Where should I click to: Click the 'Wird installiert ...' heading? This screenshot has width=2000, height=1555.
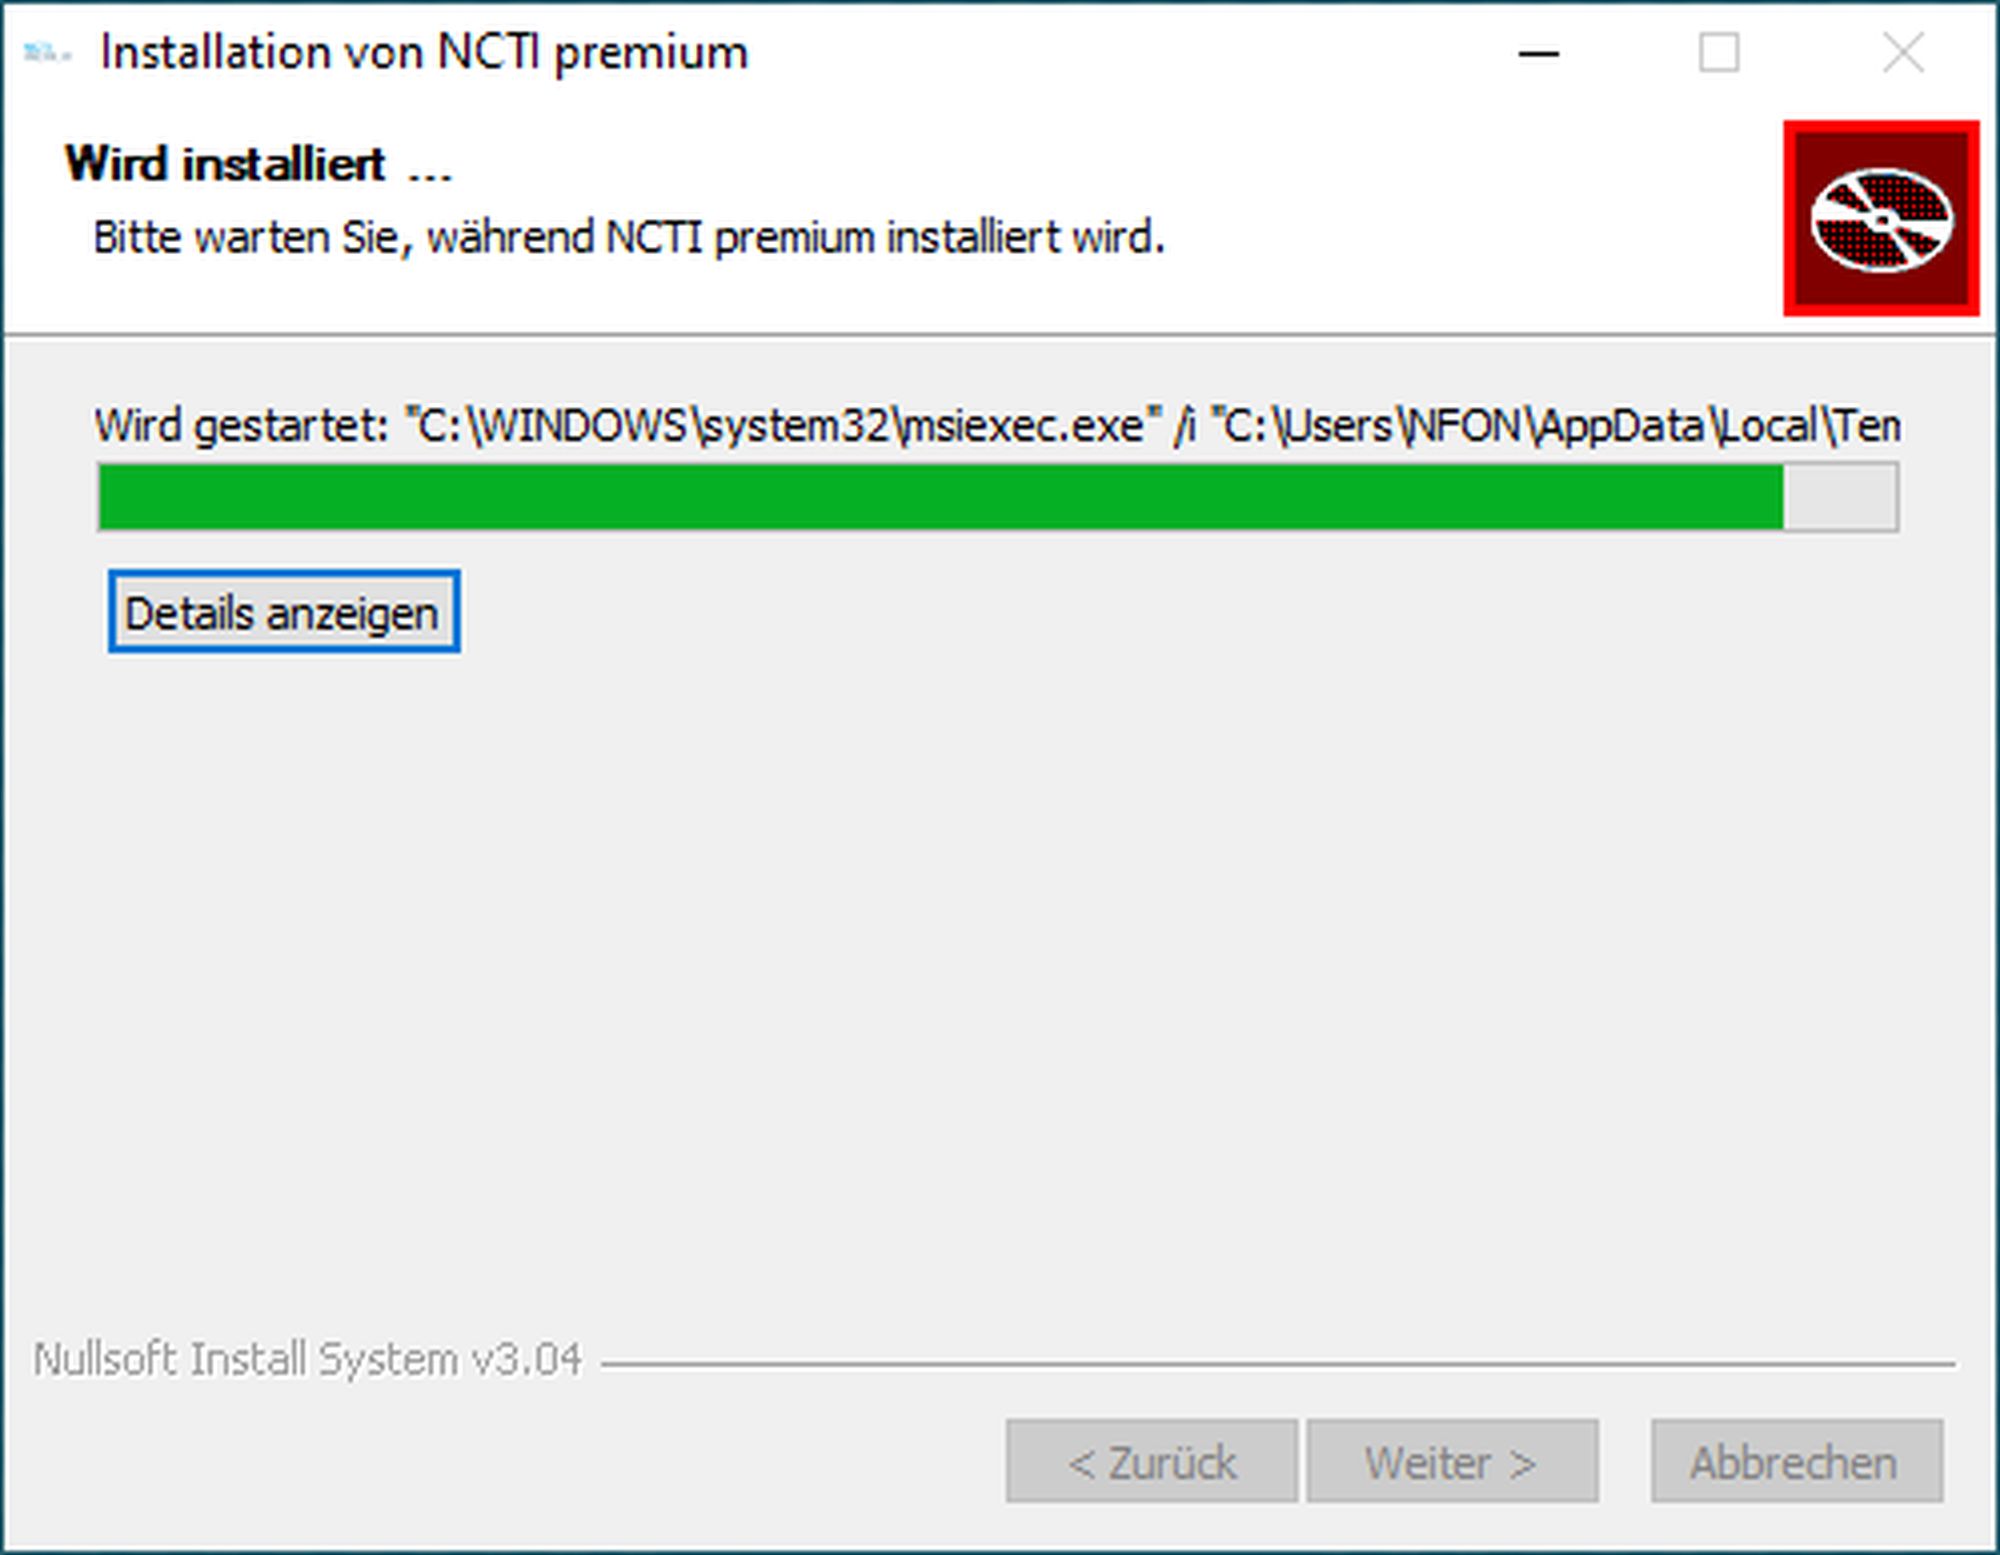pyautogui.click(x=258, y=164)
